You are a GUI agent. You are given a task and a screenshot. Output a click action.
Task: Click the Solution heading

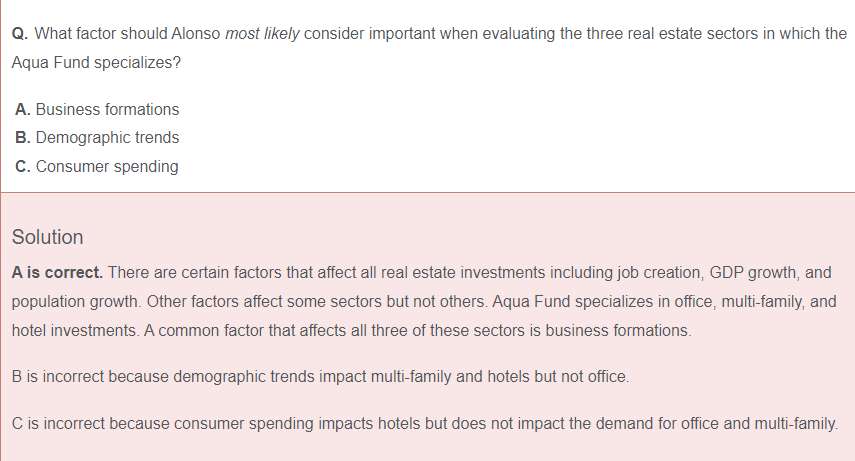47,237
